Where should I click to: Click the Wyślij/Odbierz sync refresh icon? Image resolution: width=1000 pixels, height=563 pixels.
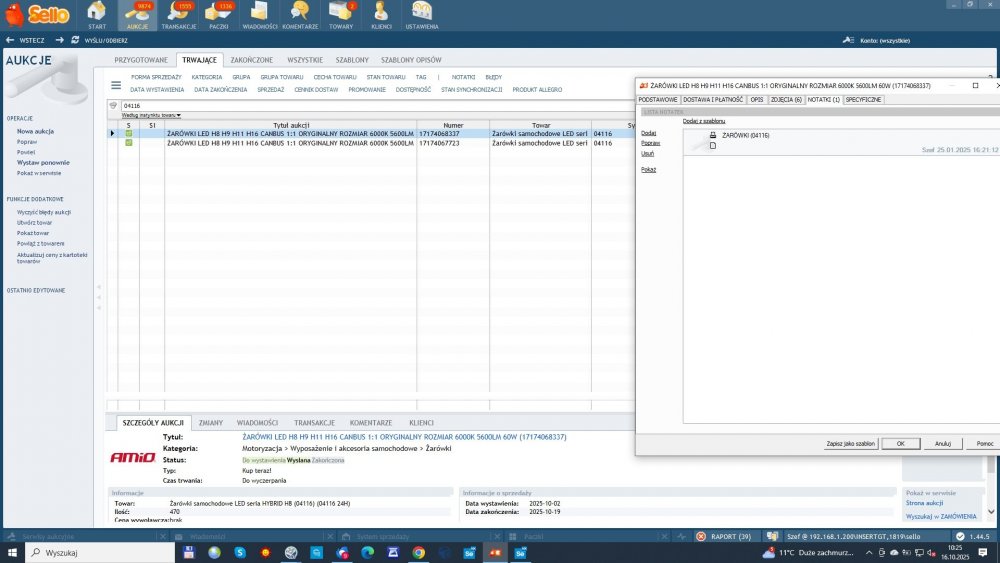75,40
